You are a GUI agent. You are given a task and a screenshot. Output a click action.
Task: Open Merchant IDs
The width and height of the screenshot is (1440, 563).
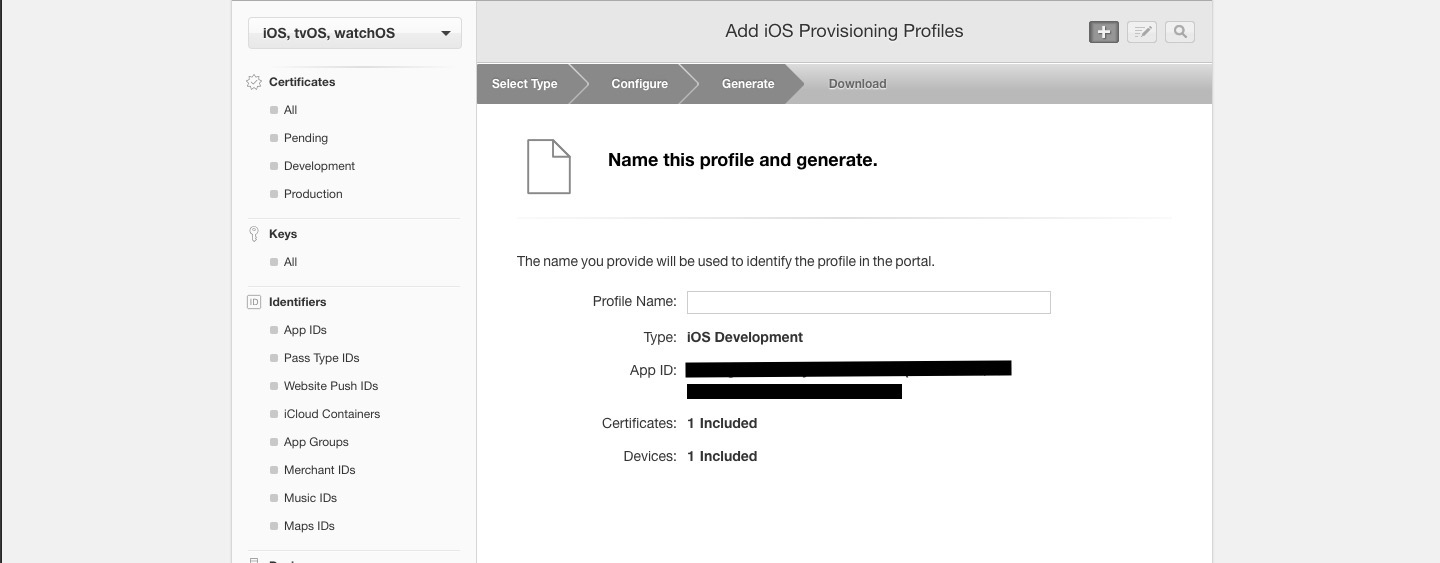point(319,470)
